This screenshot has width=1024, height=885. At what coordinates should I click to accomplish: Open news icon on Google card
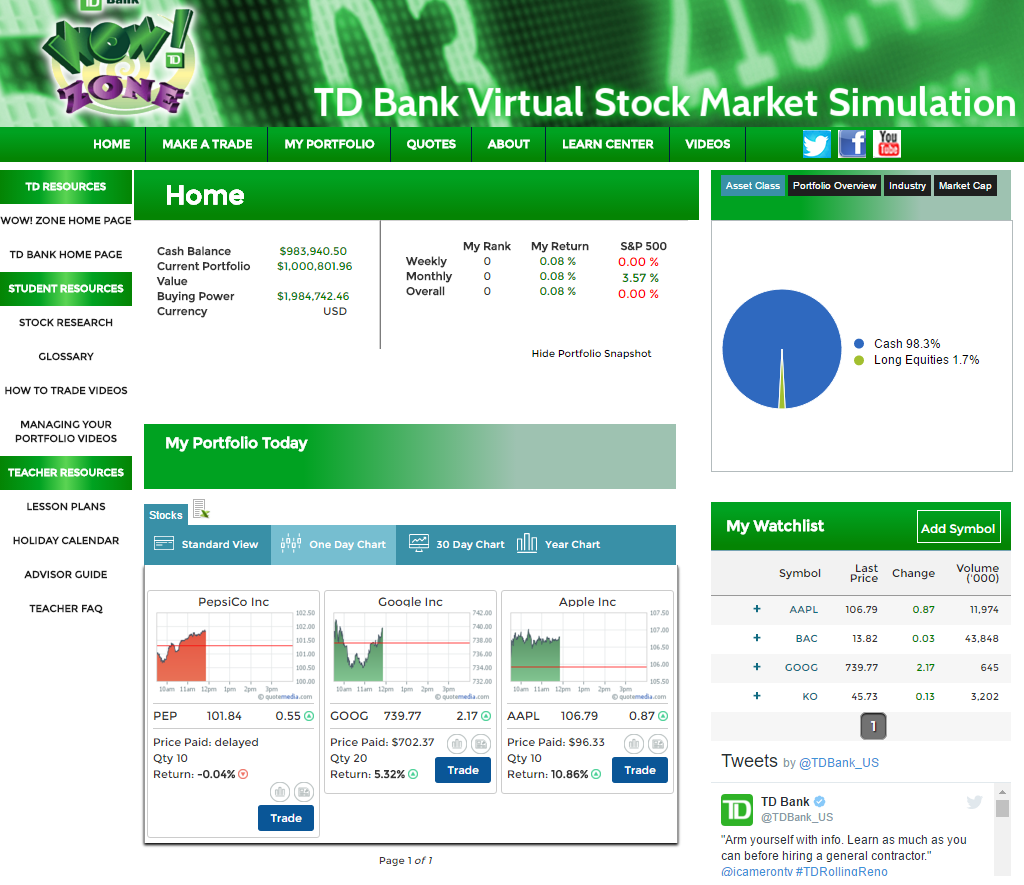[481, 744]
